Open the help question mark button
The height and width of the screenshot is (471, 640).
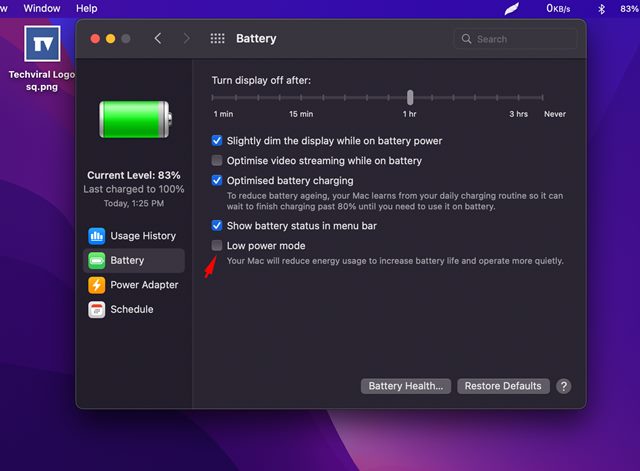[x=564, y=386]
